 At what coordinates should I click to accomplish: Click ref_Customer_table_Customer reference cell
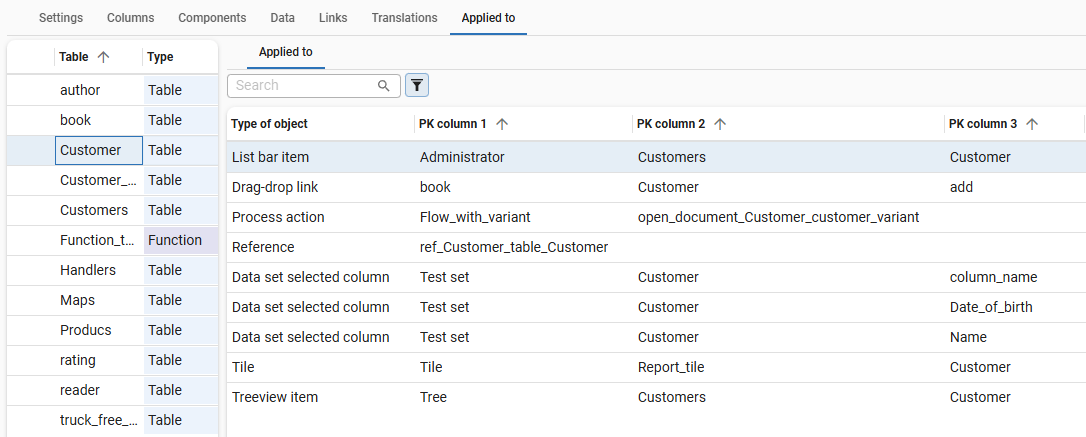(513, 247)
